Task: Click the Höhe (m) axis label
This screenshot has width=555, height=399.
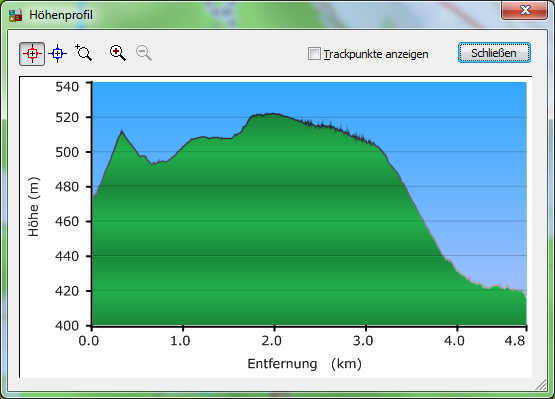Action: 34,206
